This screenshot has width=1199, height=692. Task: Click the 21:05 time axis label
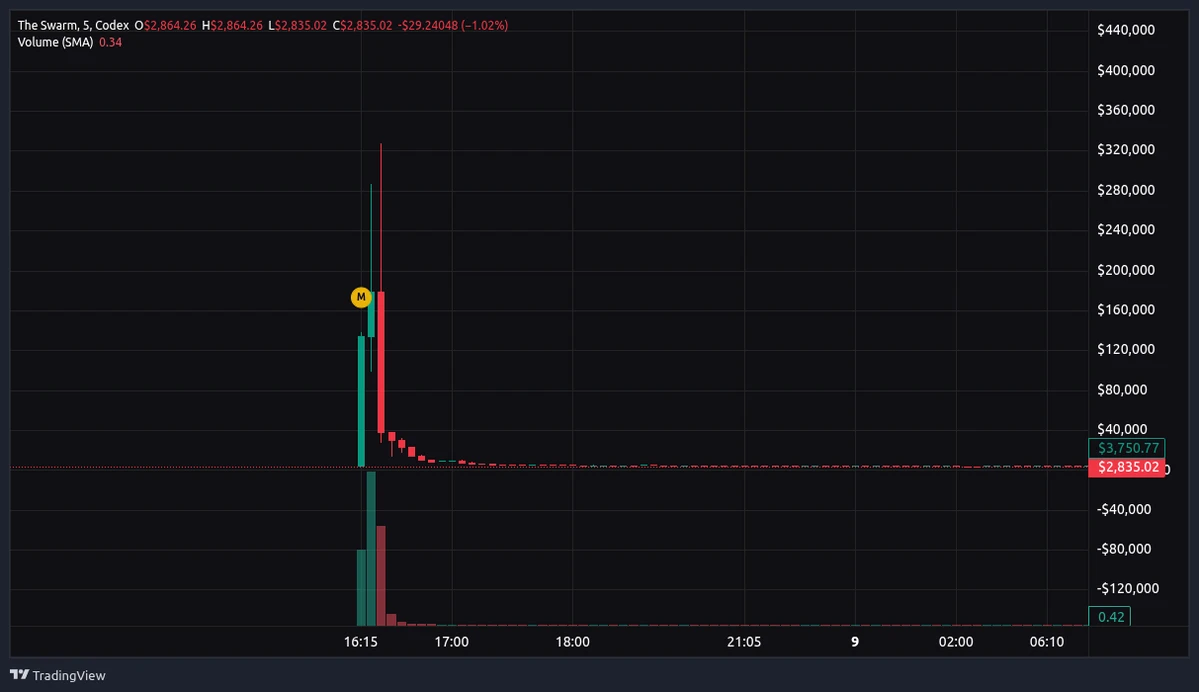744,642
